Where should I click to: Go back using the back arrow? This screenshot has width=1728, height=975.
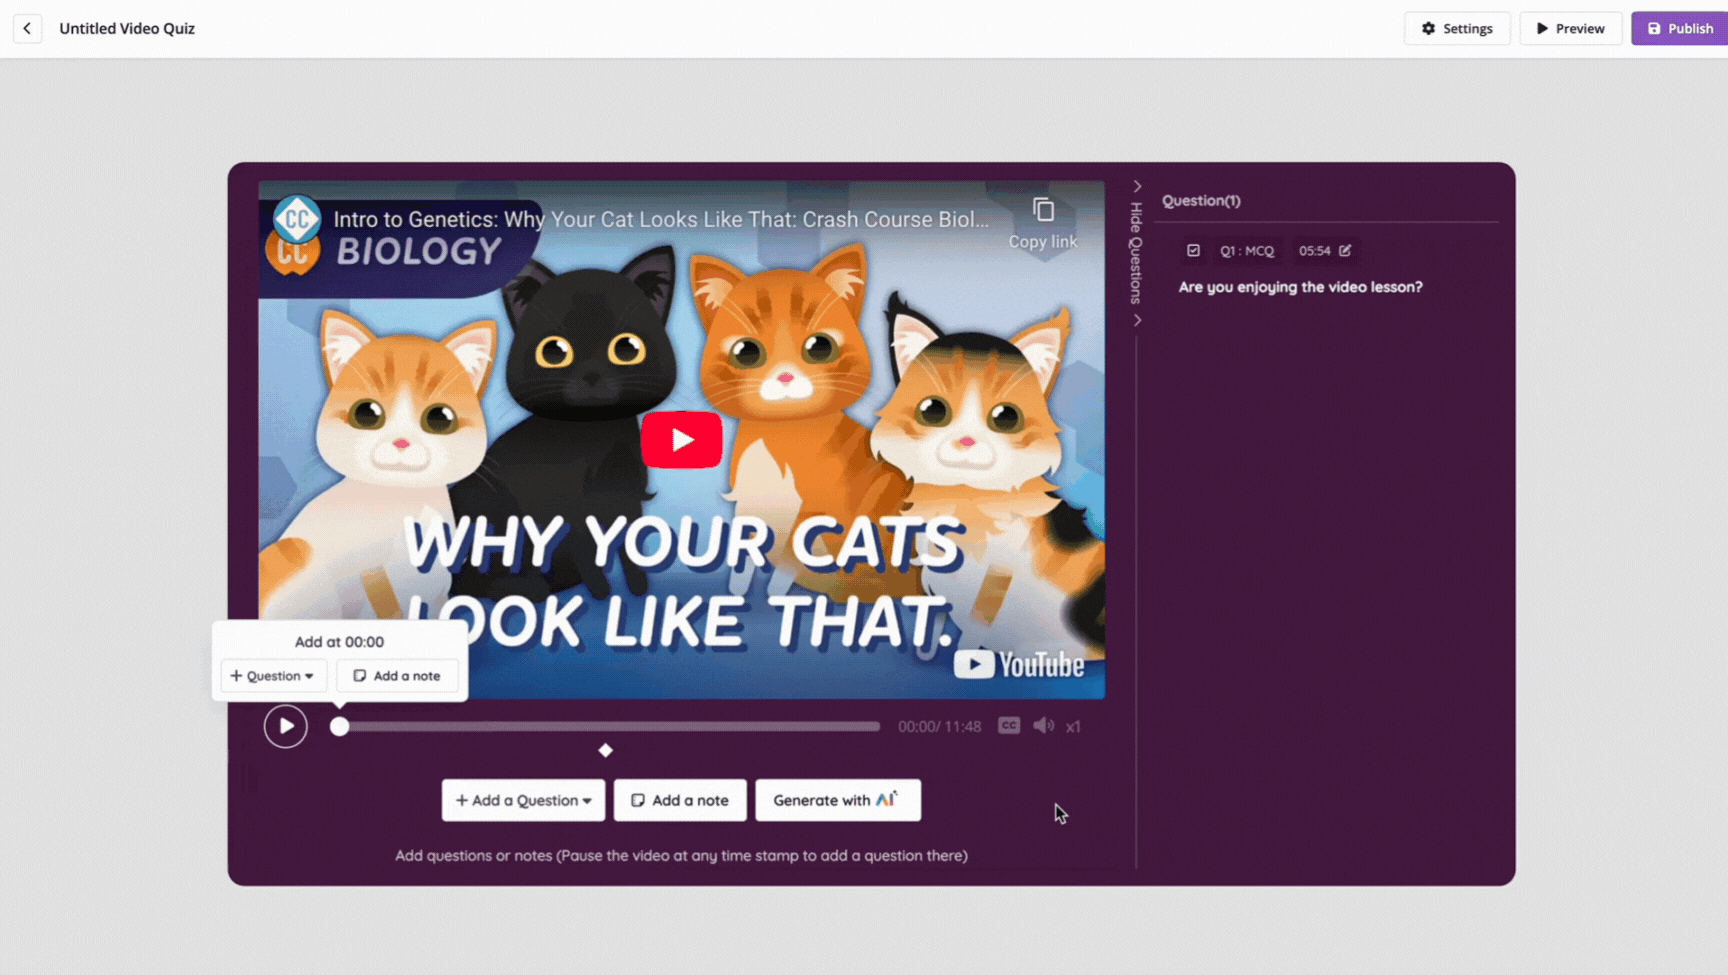(27, 28)
